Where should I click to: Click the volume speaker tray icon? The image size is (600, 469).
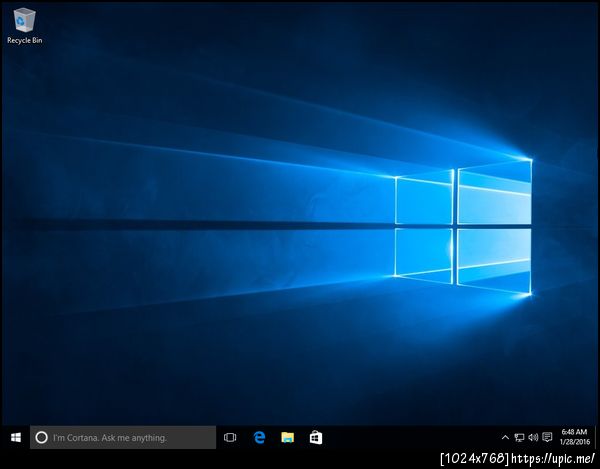tap(533, 437)
